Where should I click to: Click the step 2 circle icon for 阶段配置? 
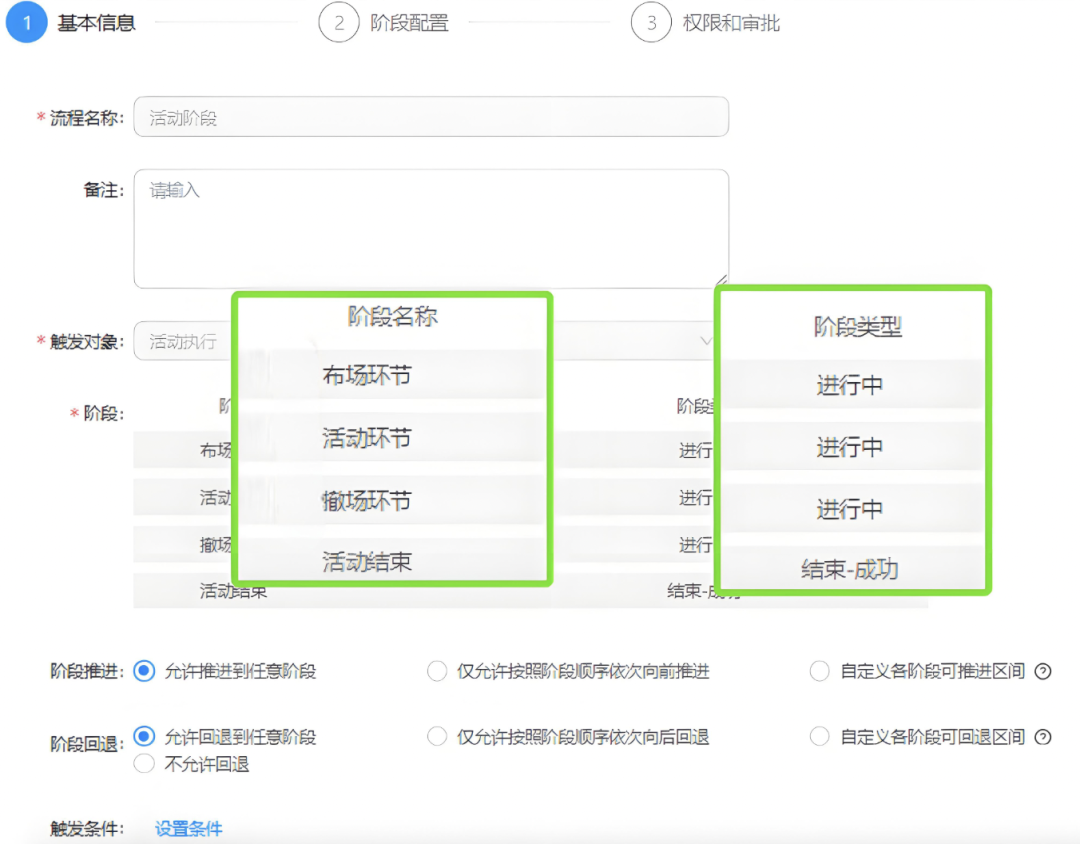[x=340, y=22]
